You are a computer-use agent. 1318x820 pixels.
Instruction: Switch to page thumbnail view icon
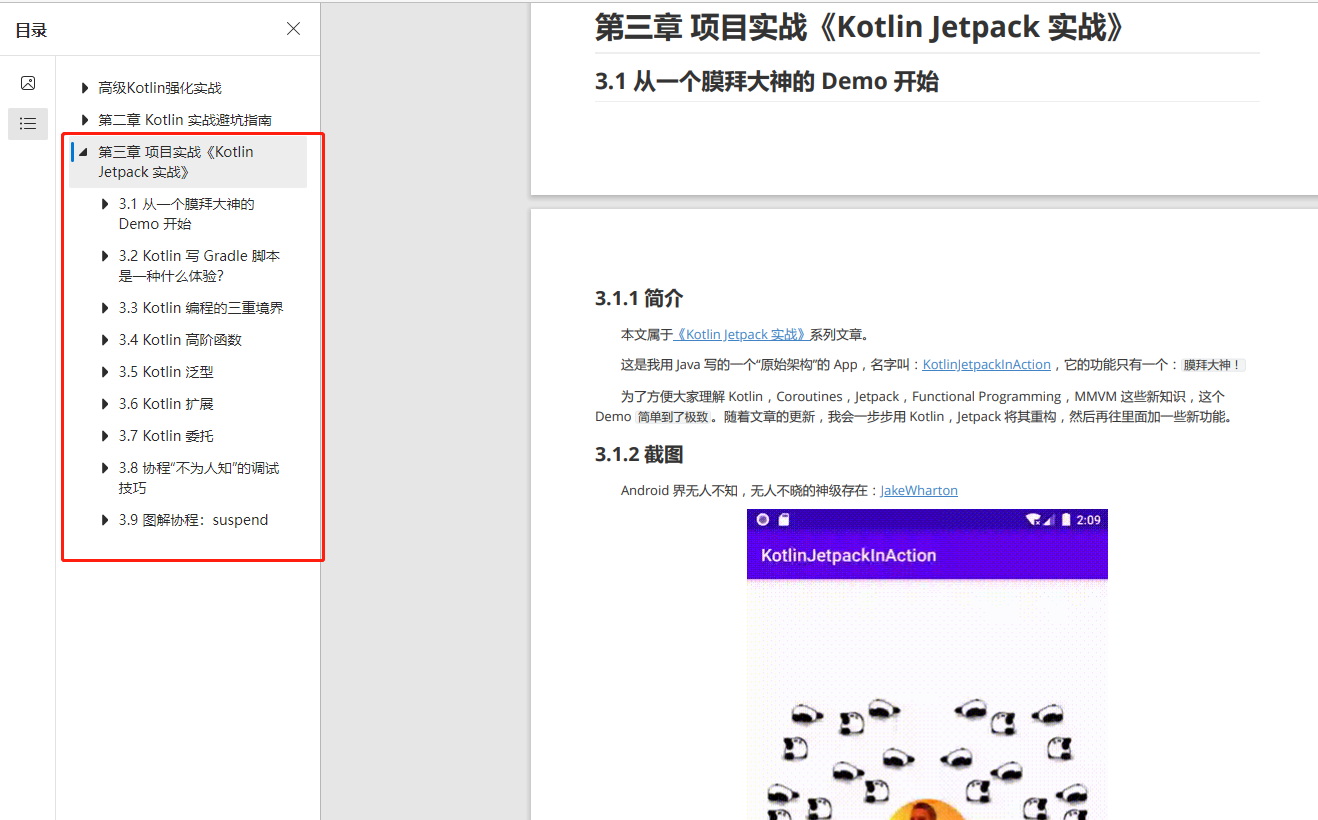[x=28, y=83]
